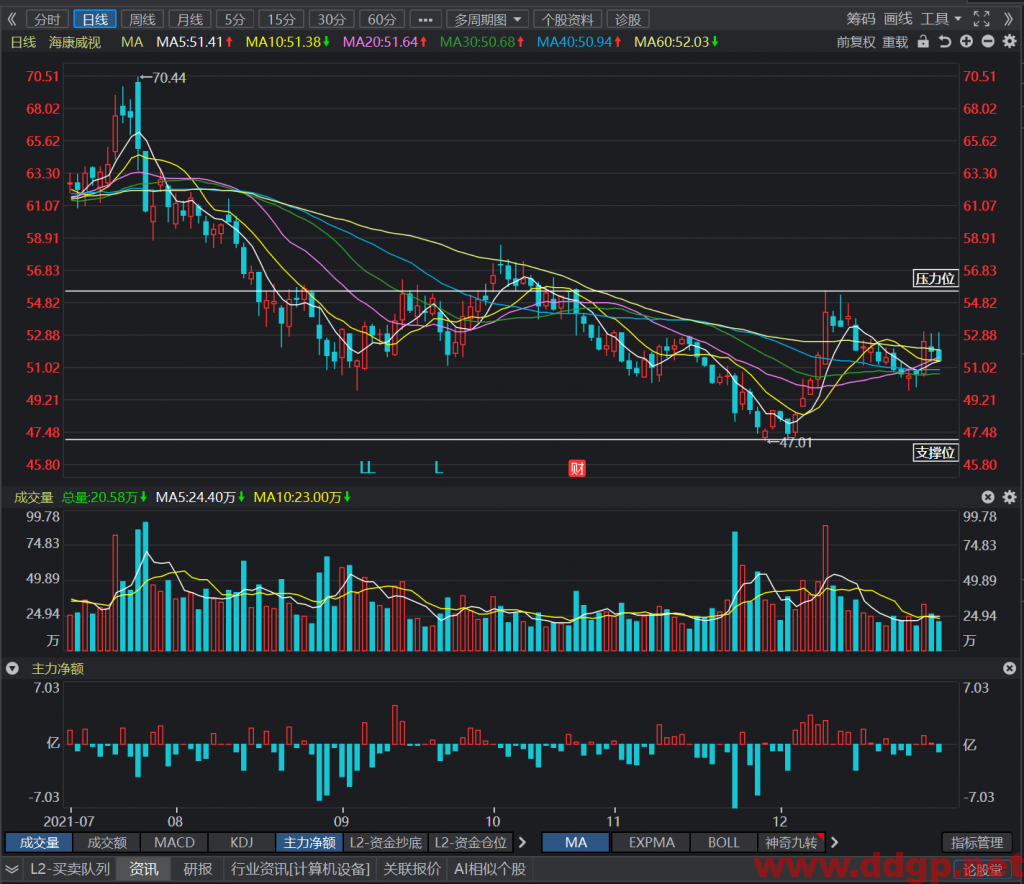Select 成交额 indicator tab

(107, 843)
